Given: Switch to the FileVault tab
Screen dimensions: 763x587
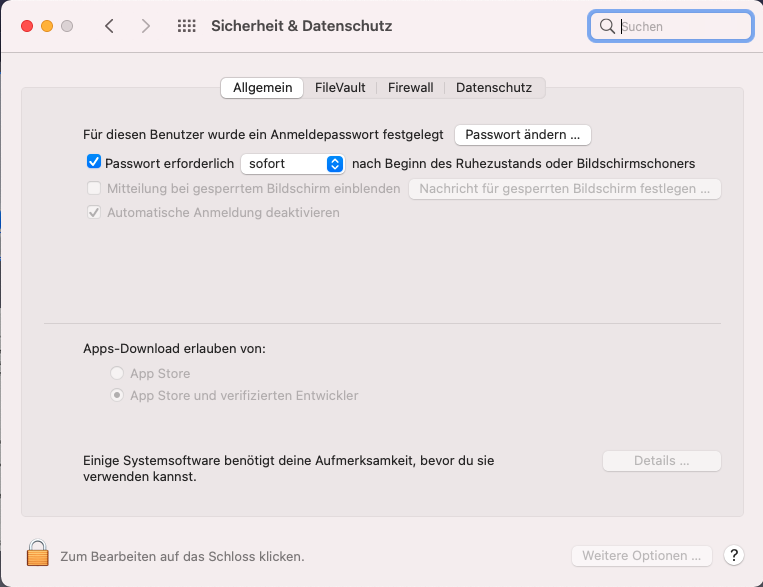Looking at the screenshot, I should point(340,88).
